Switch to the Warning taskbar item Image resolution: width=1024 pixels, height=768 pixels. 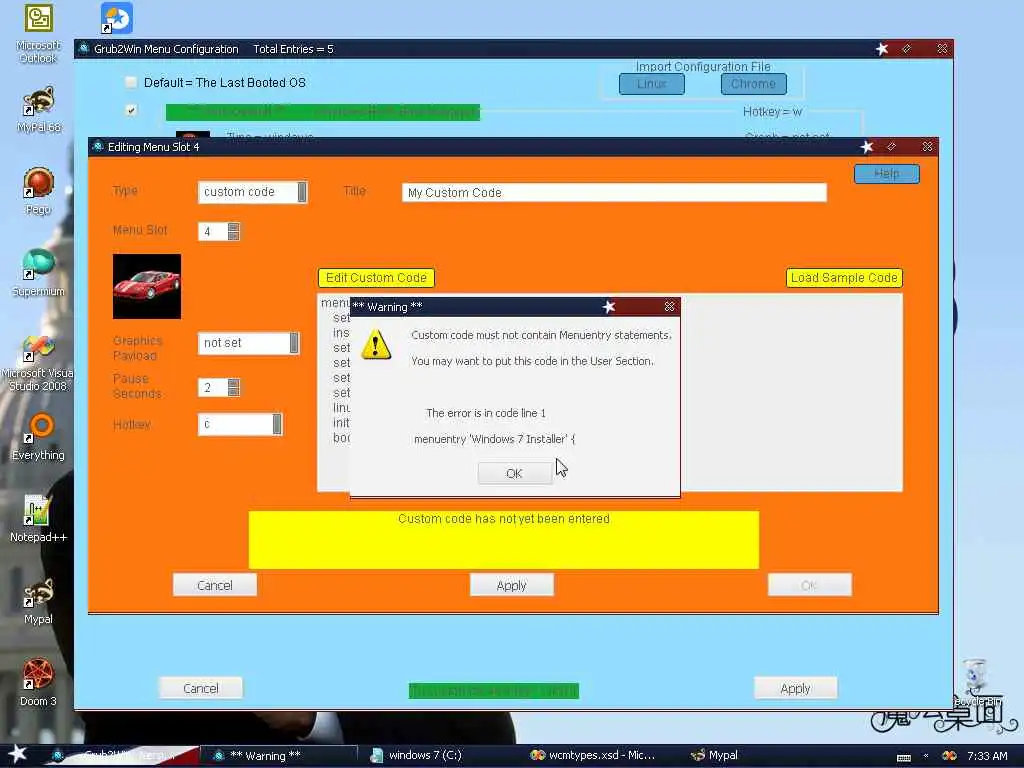pos(278,755)
